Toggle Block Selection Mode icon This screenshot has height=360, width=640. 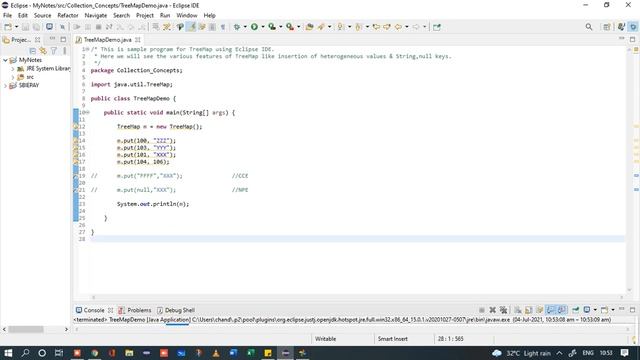212,27
